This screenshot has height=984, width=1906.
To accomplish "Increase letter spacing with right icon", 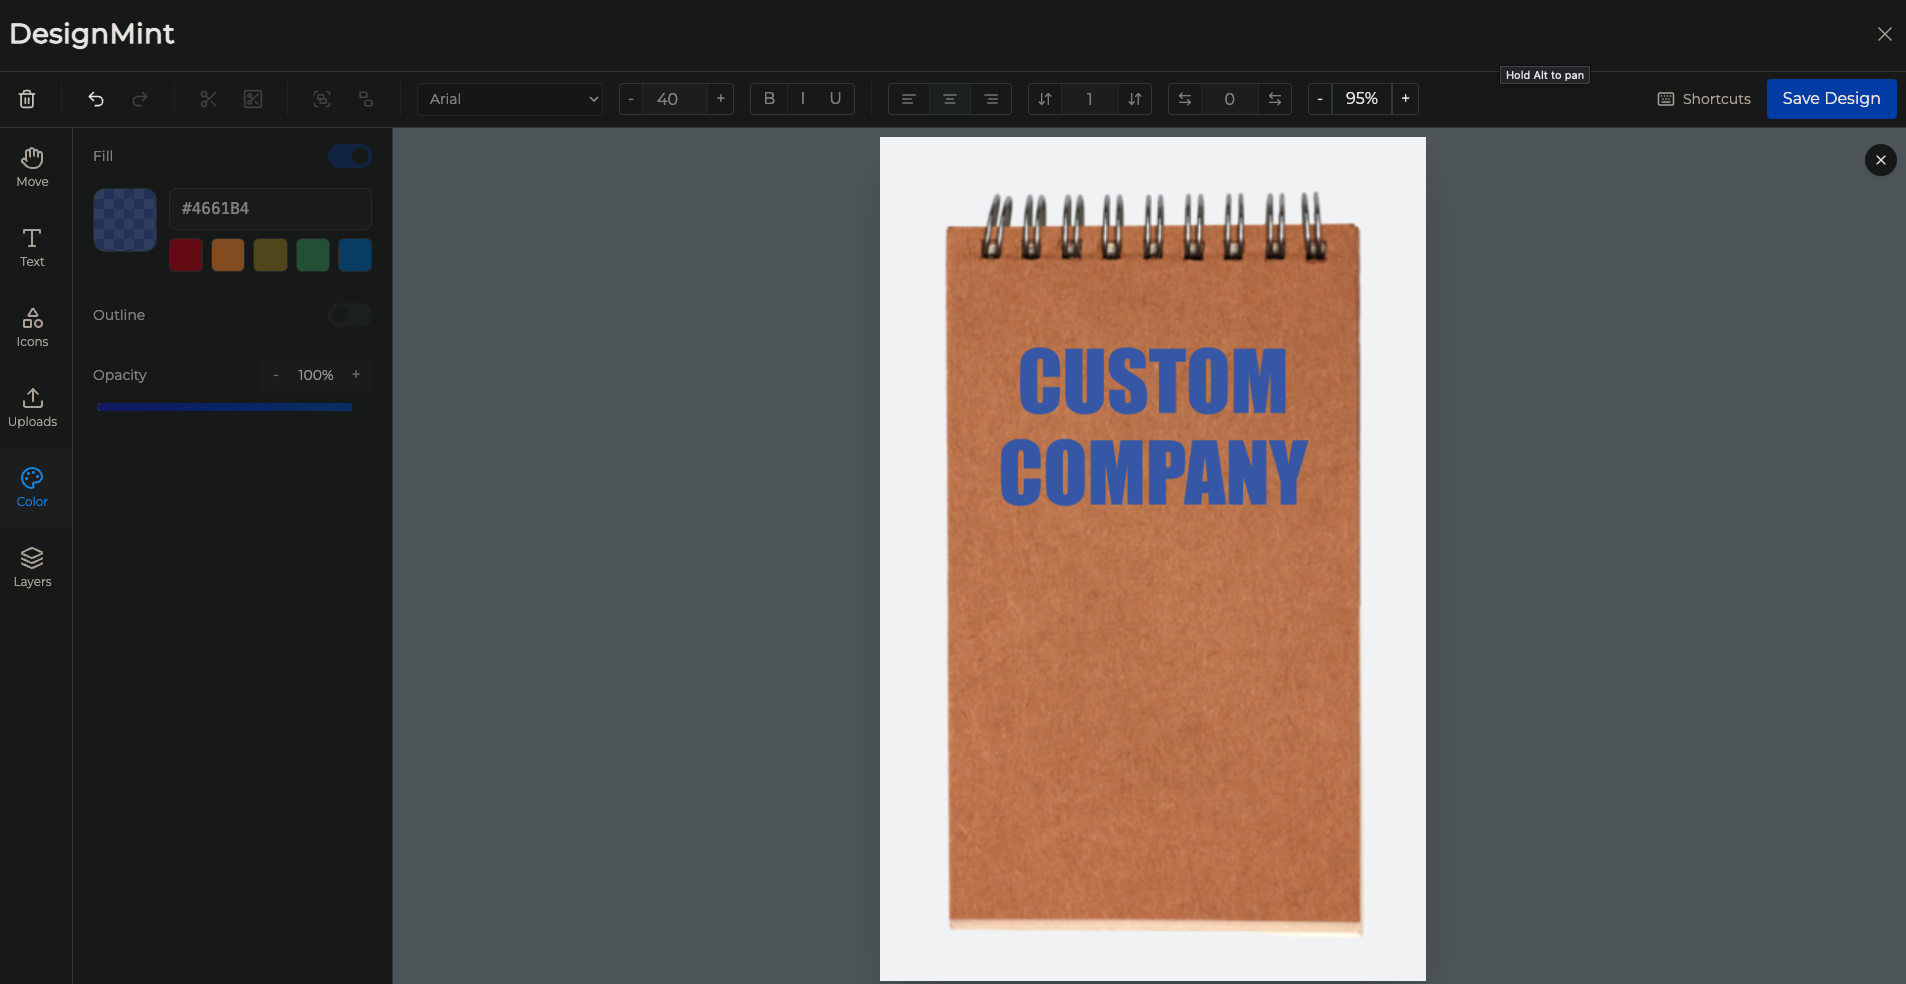I will click(1275, 99).
